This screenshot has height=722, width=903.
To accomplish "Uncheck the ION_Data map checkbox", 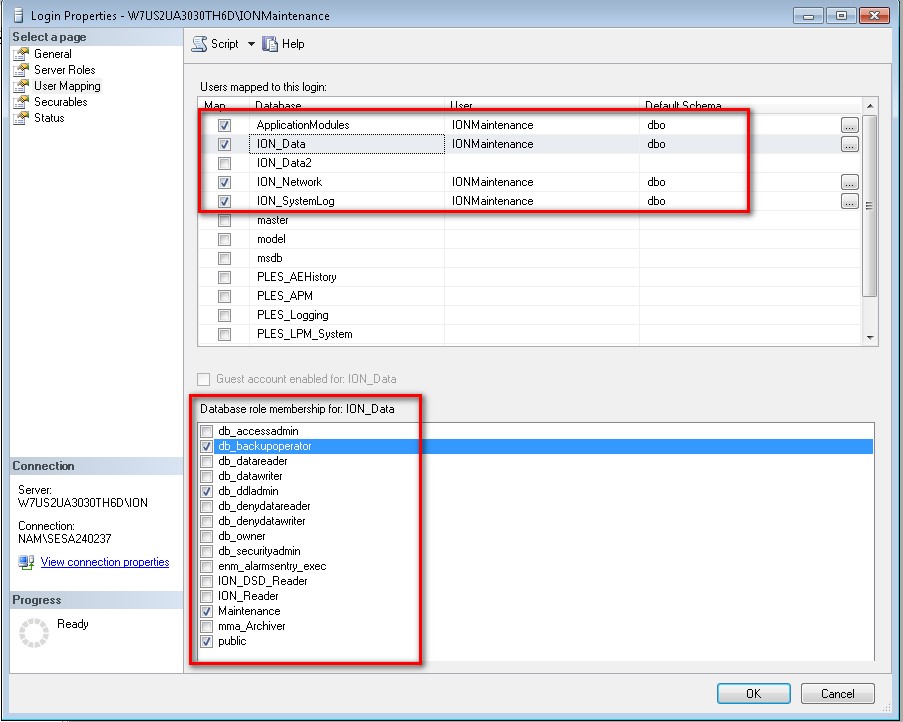I will (225, 144).
